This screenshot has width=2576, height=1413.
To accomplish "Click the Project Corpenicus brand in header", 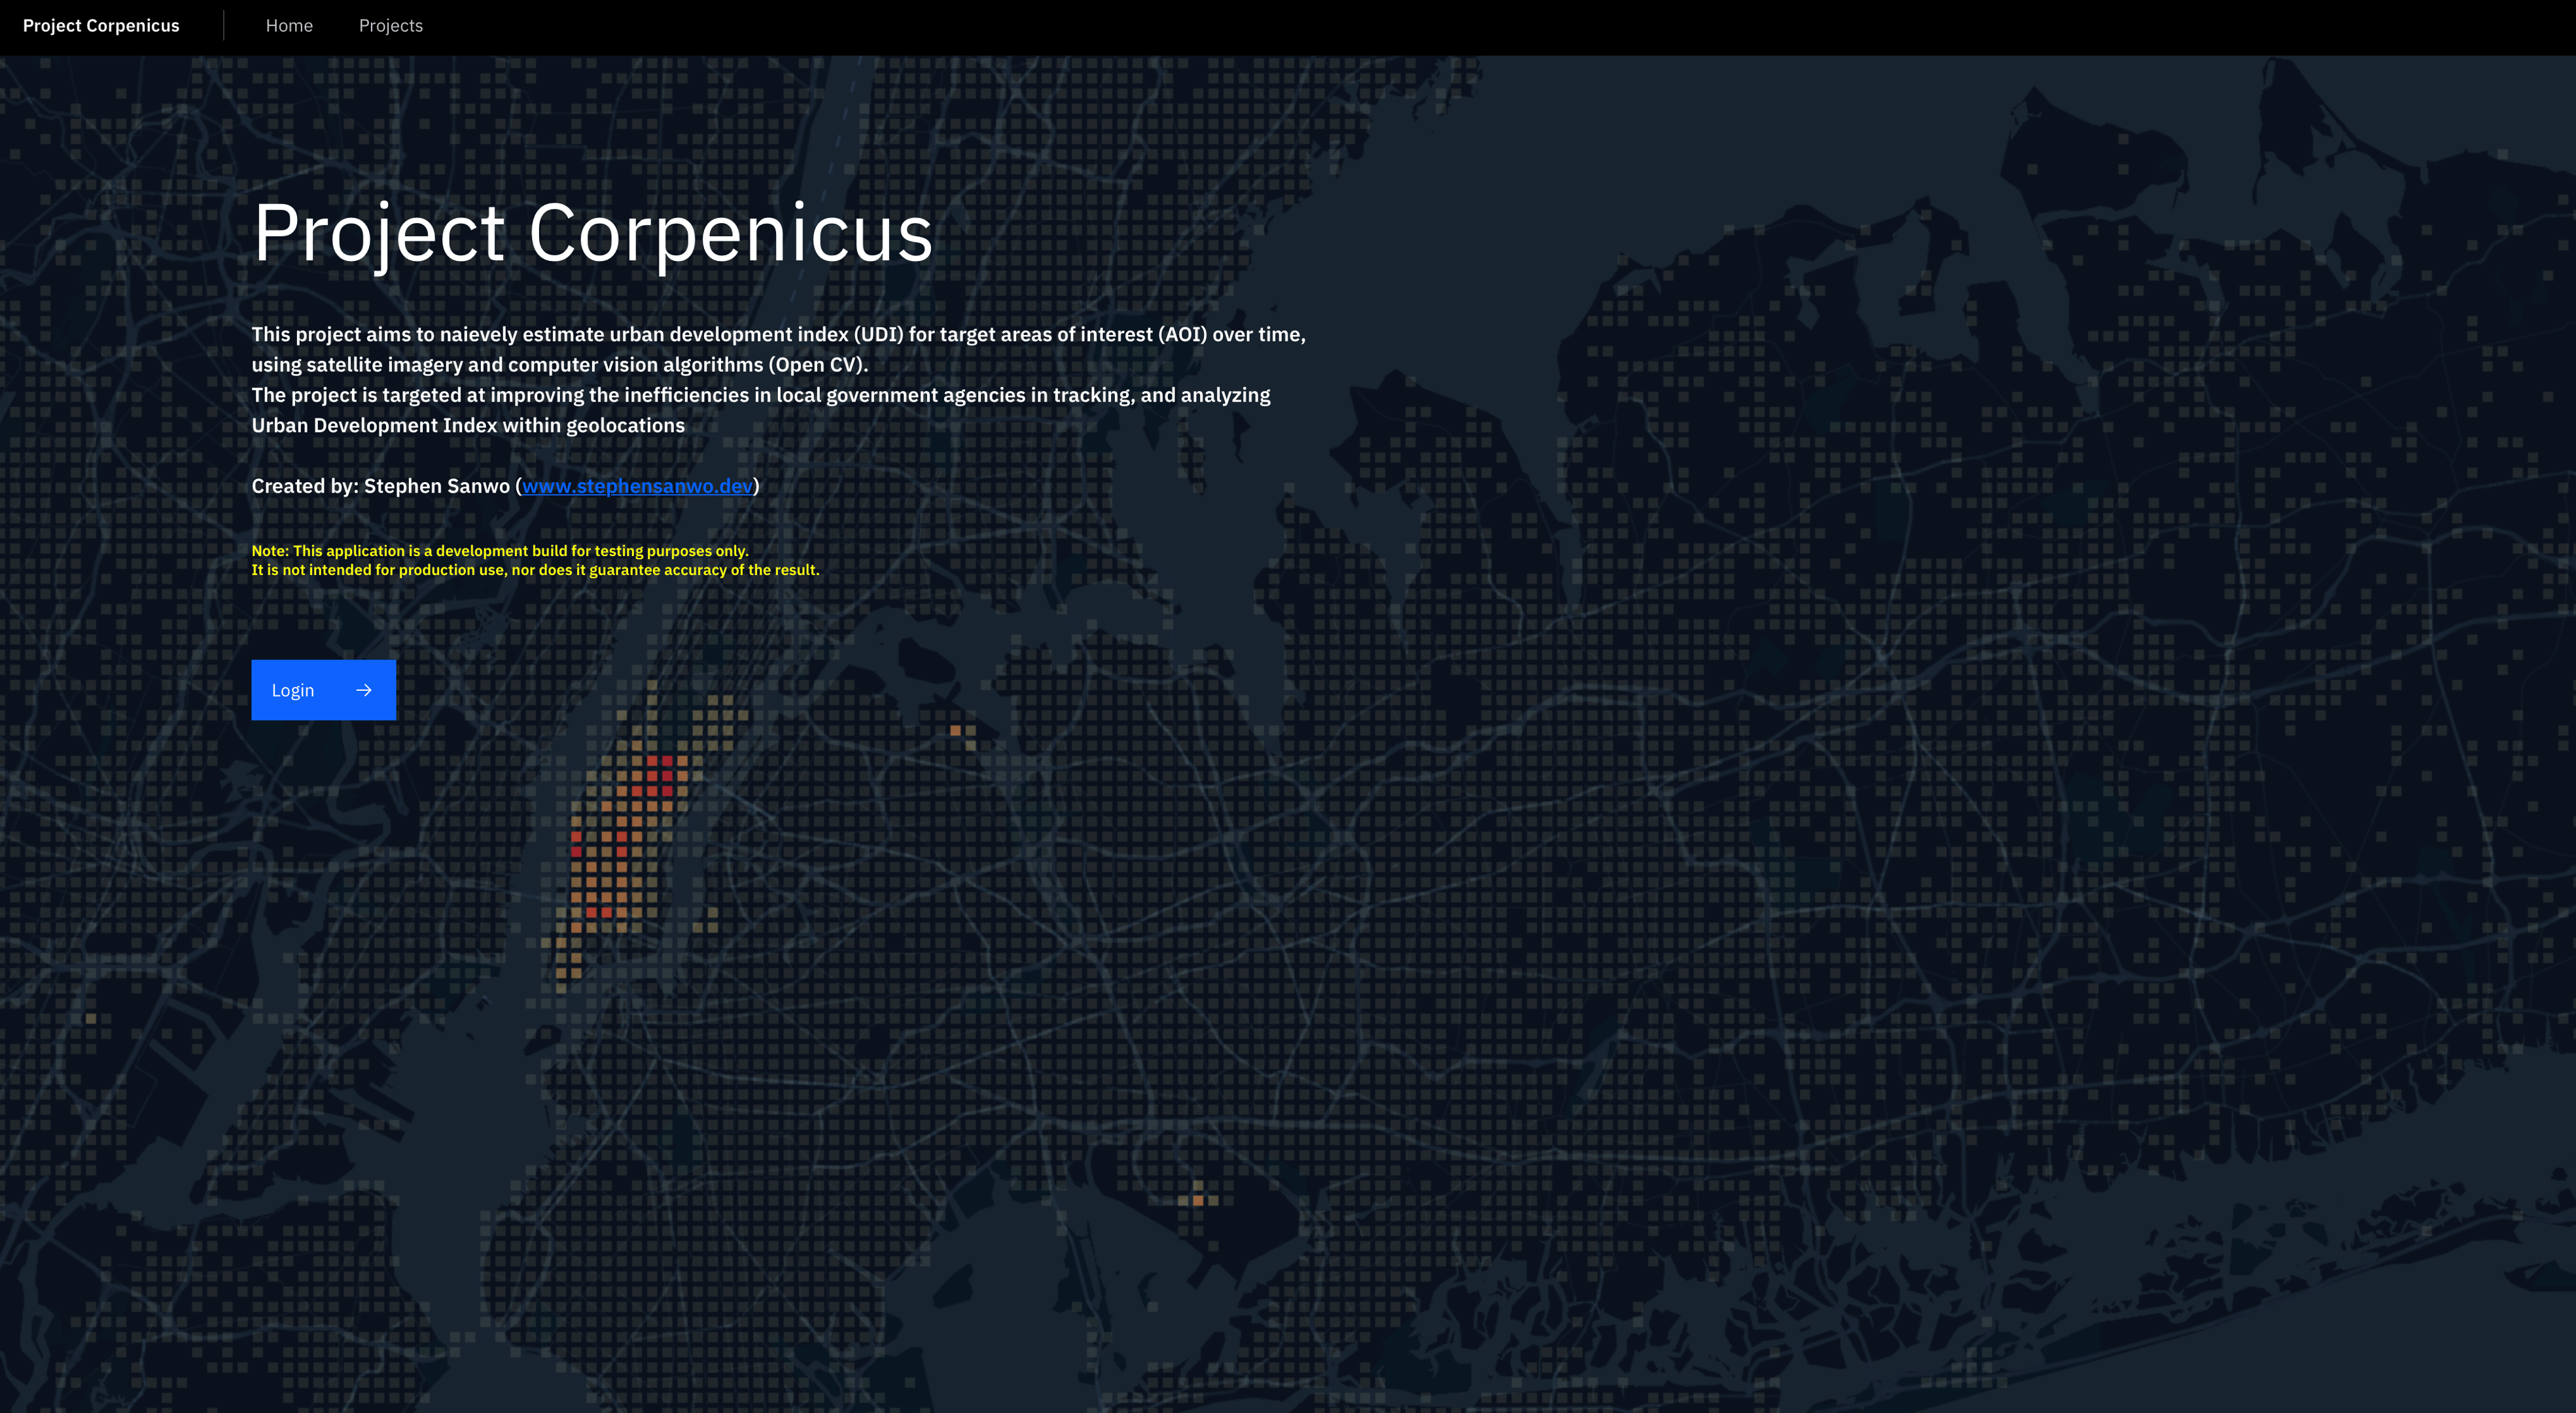I will [x=101, y=26].
